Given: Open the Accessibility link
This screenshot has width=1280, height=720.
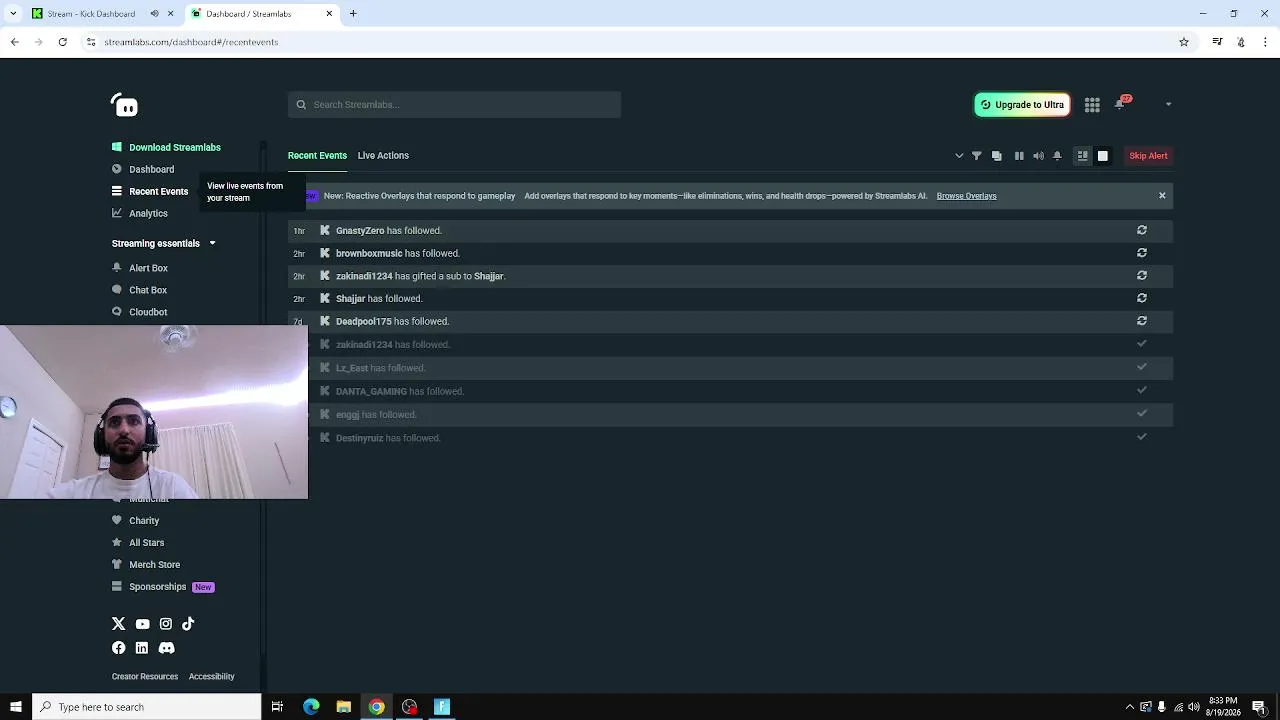Looking at the screenshot, I should (x=212, y=677).
